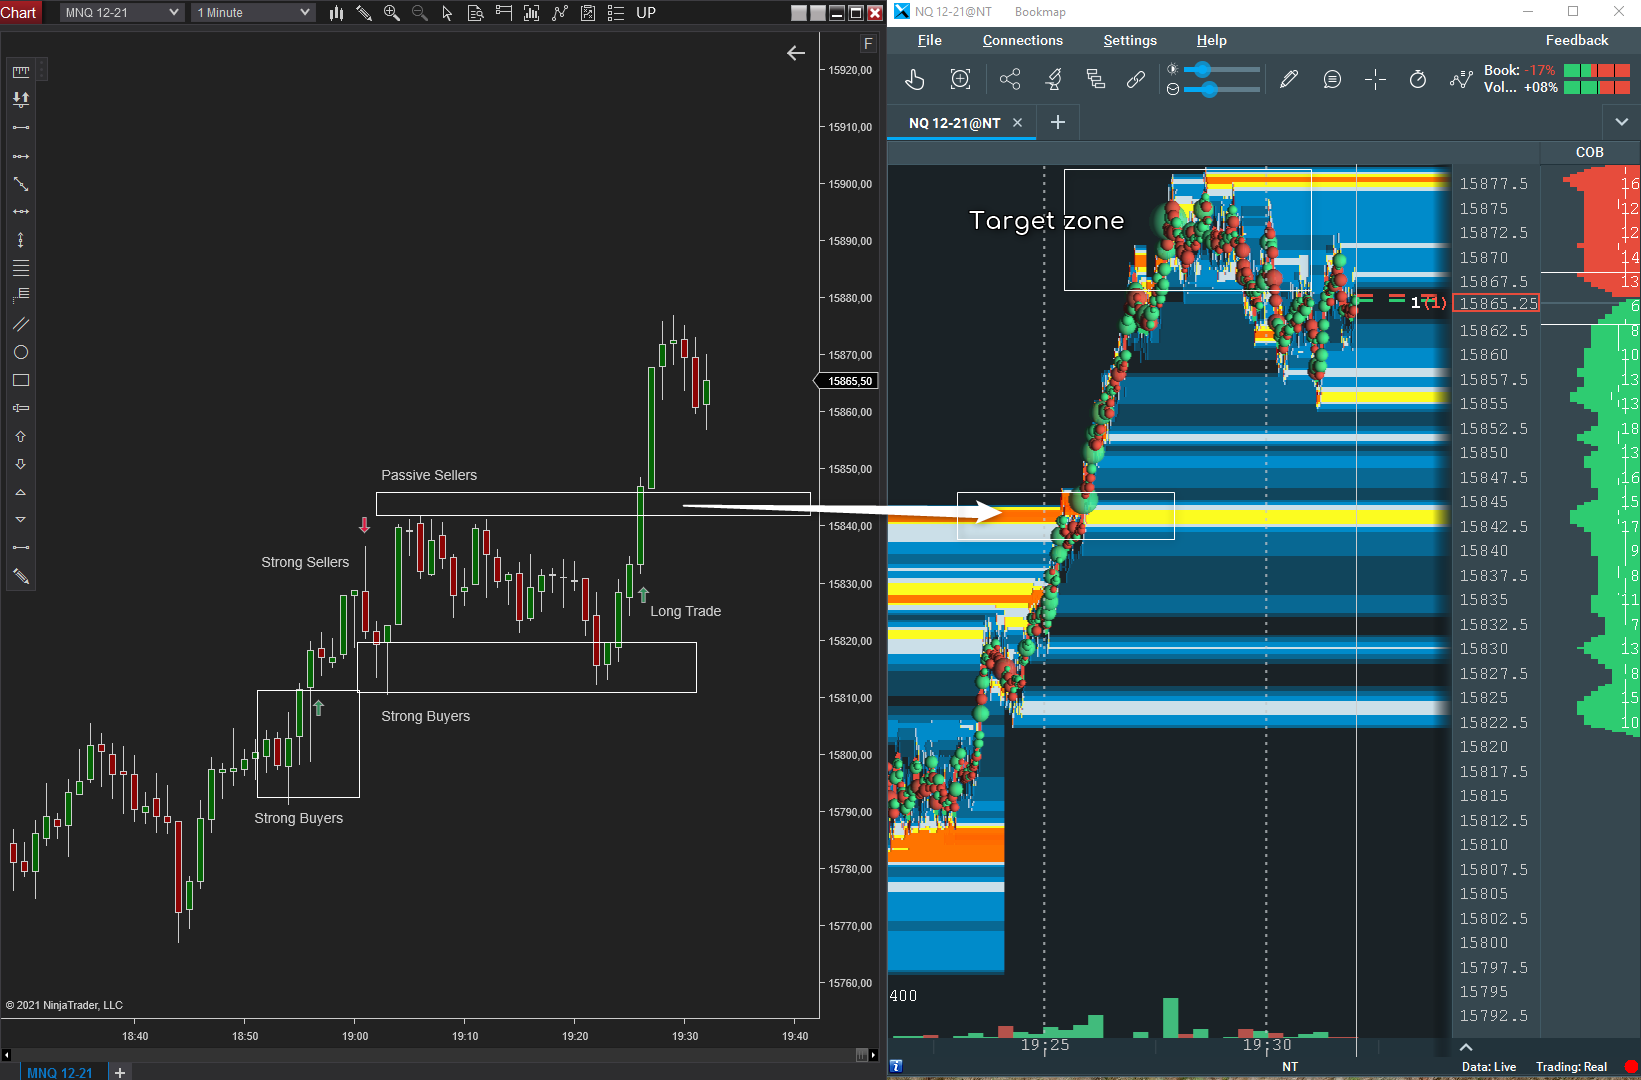This screenshot has height=1080, width=1641.
Task: Click the crosshair icon in Bookmap toolbar
Action: (x=1375, y=79)
